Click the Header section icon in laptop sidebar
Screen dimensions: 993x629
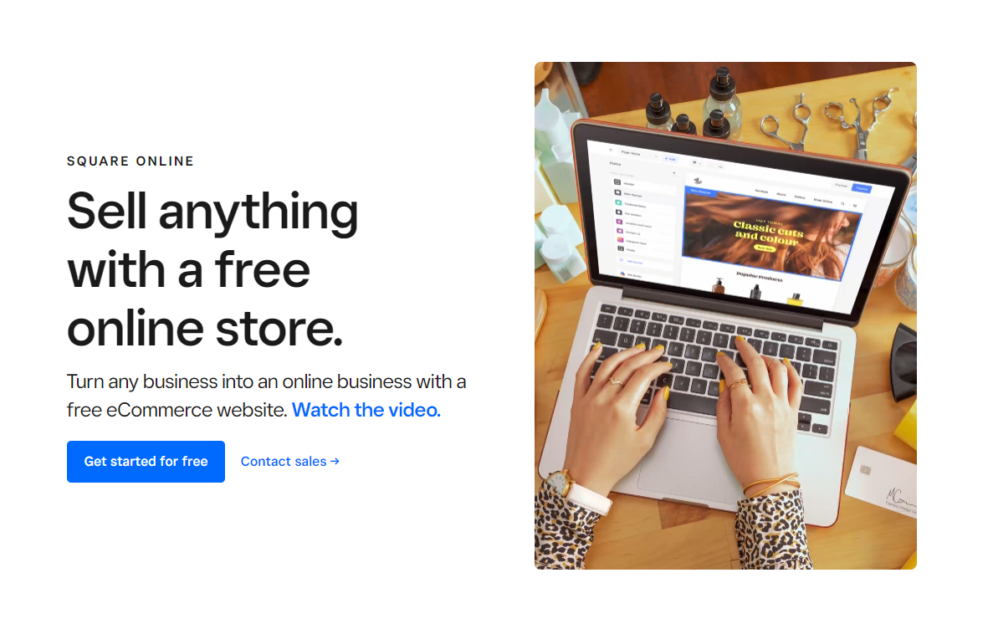pos(617,182)
